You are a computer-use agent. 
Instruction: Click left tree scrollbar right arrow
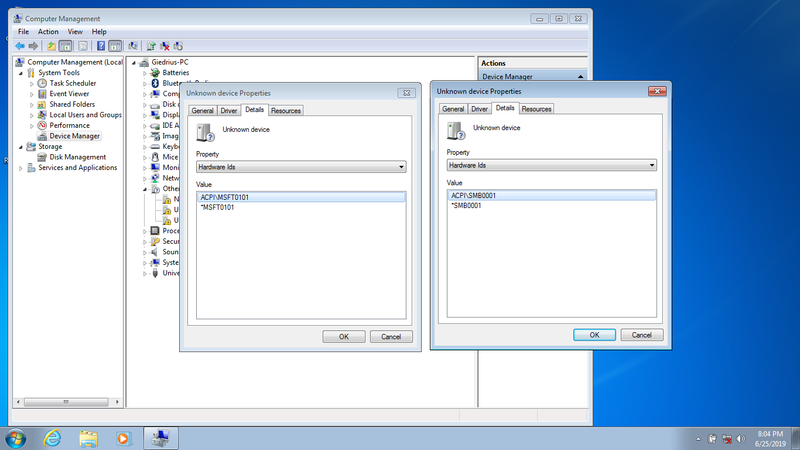tap(117, 402)
